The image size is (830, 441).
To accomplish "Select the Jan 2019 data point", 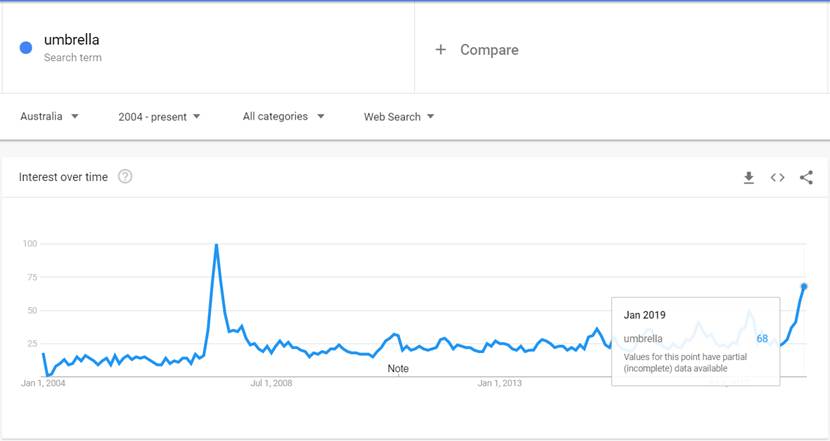I will click(804, 287).
